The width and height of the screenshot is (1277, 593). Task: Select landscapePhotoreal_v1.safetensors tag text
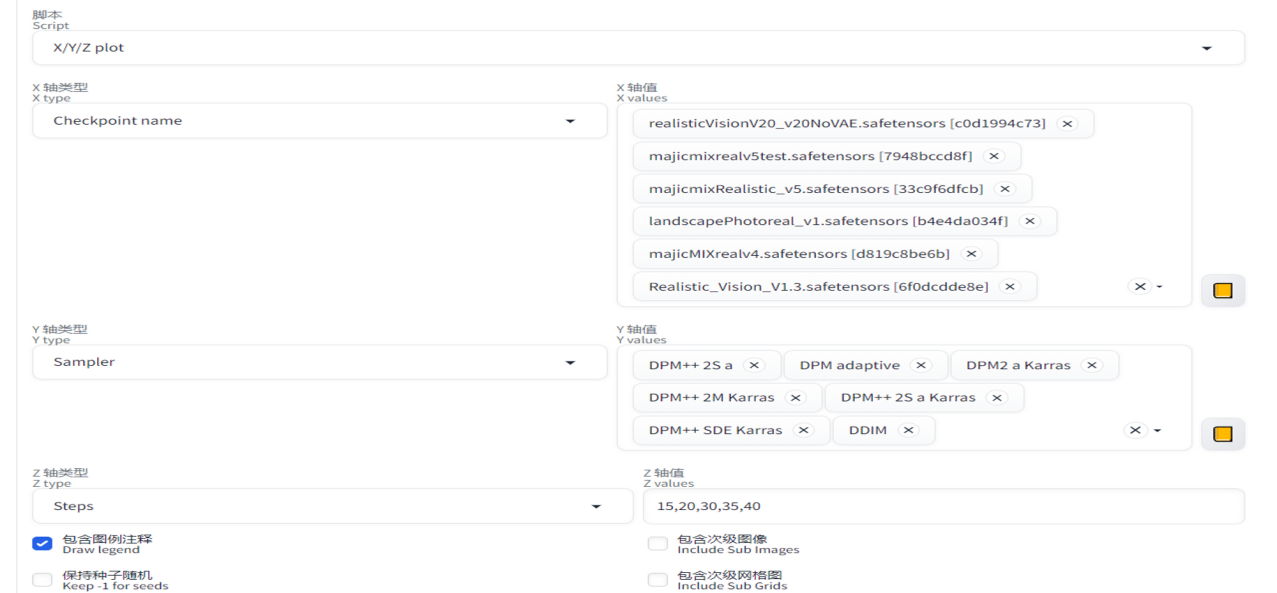coord(828,221)
